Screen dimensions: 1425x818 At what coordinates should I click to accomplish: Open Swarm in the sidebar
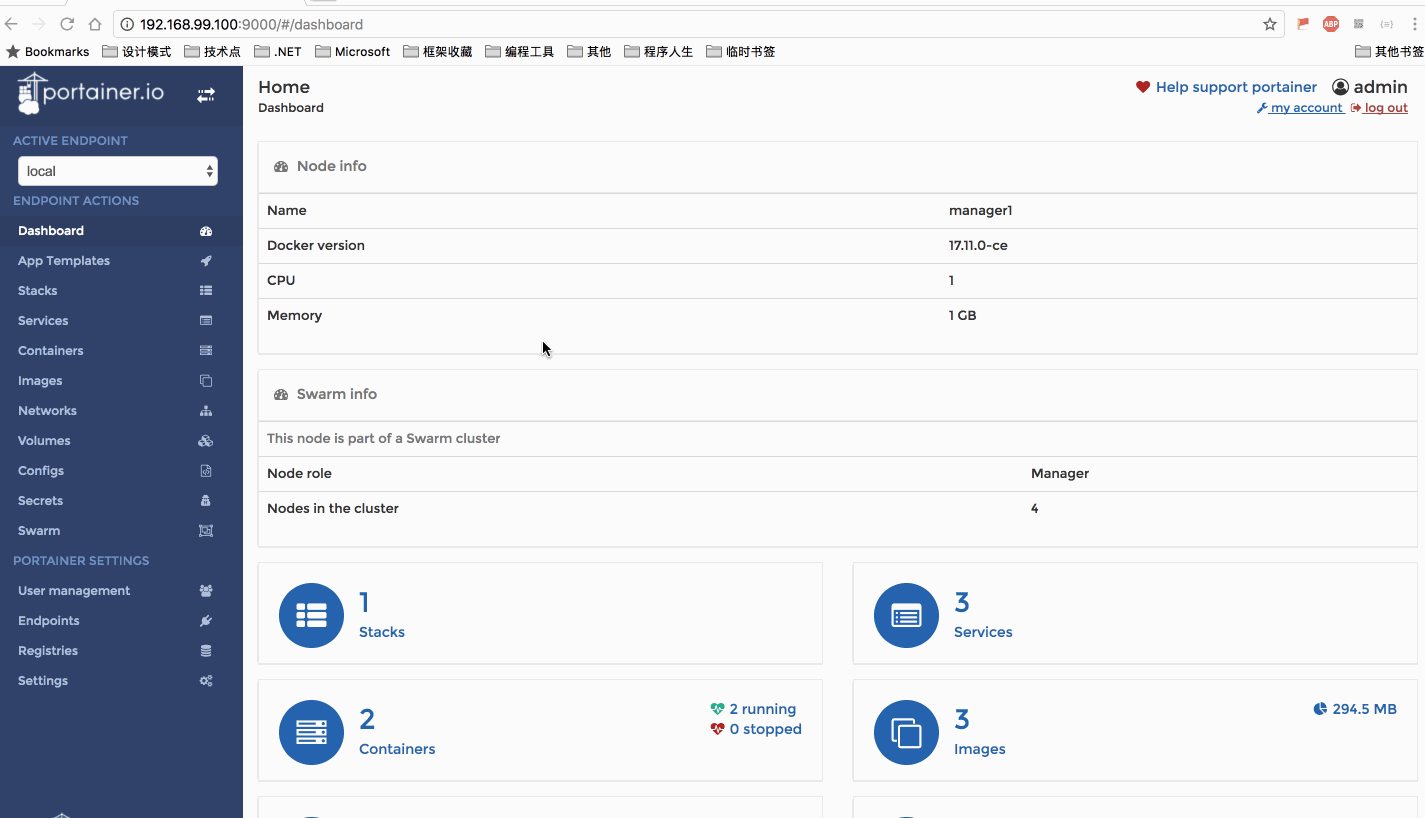click(x=121, y=531)
